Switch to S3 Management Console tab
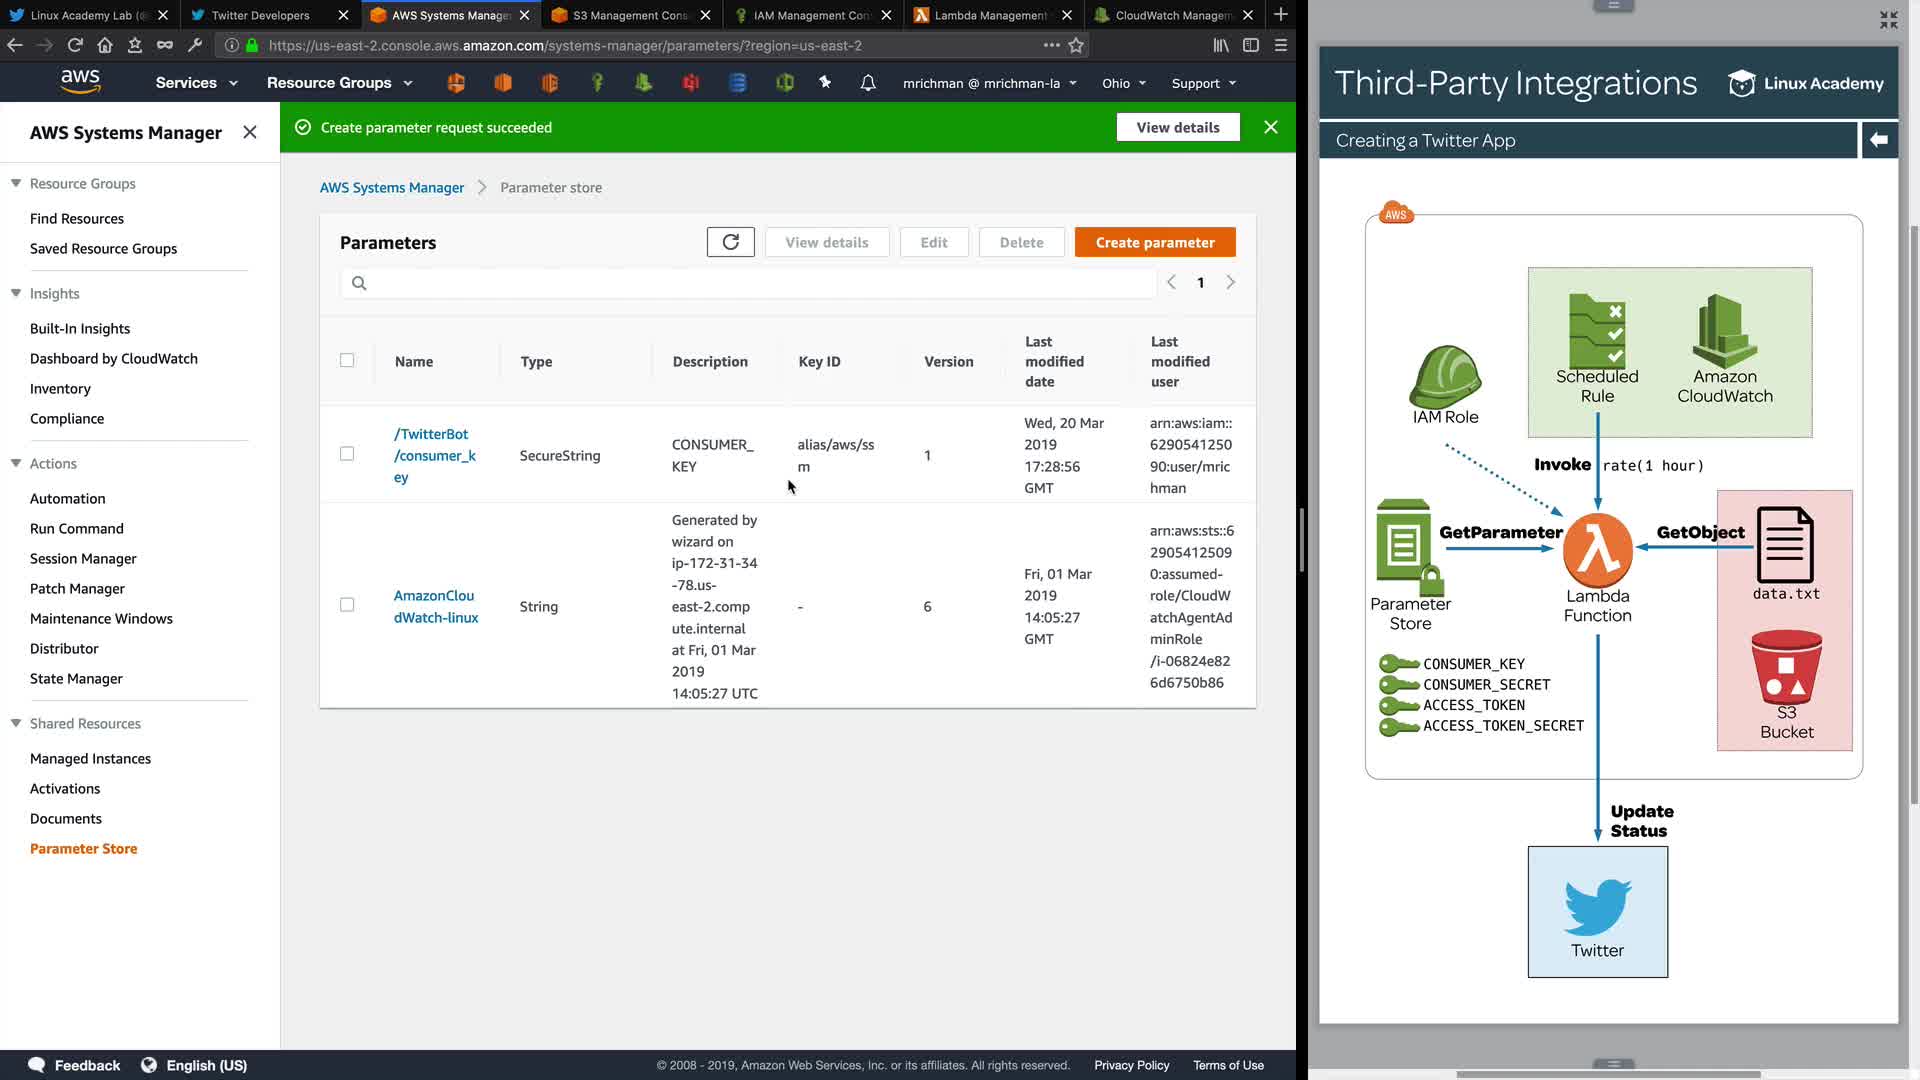Screen dimensions: 1920x1080 click(x=628, y=15)
